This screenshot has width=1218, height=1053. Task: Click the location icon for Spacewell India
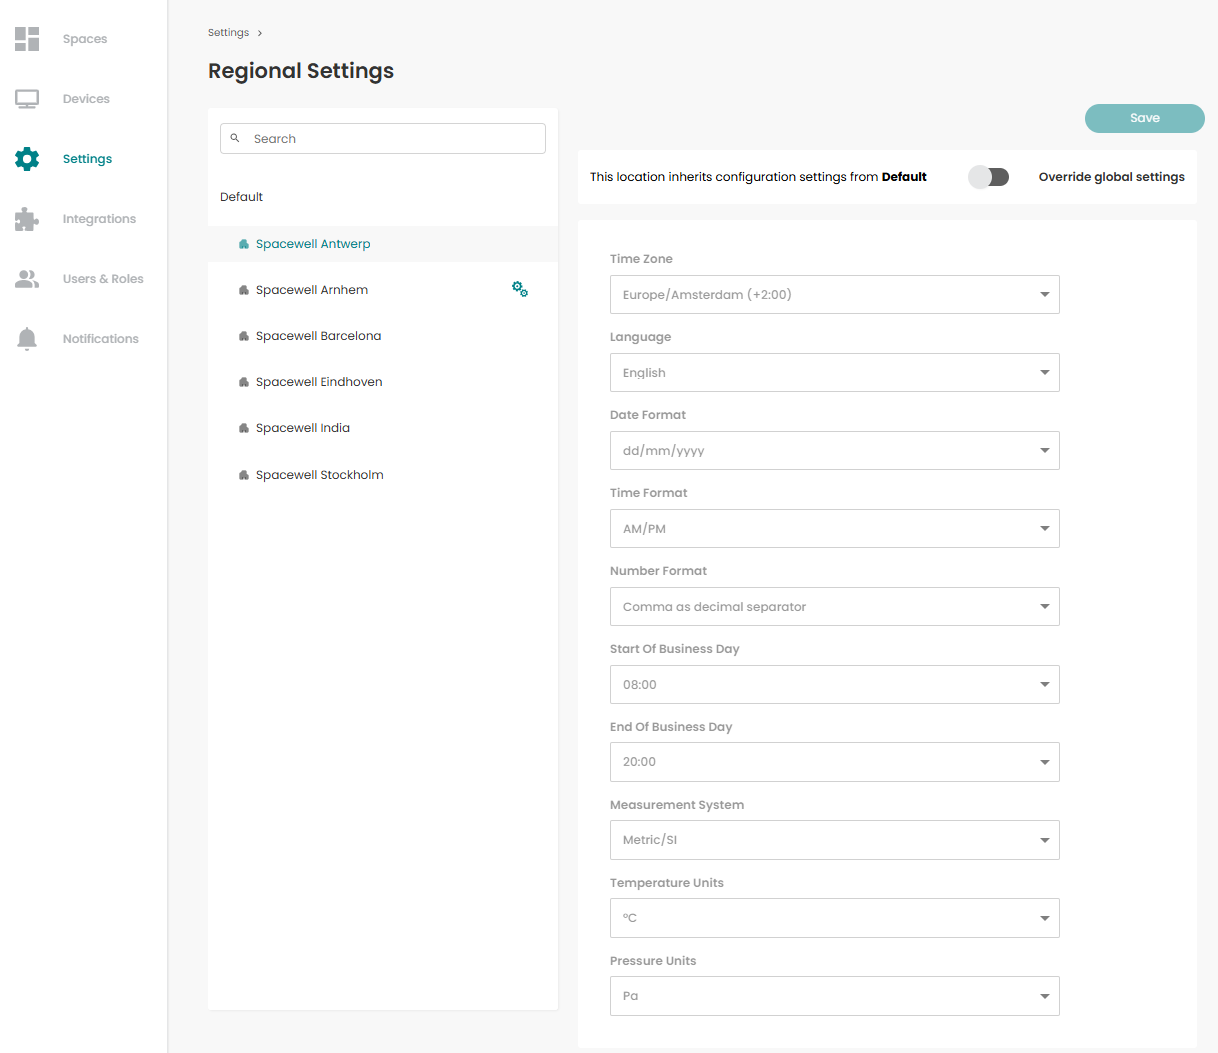[x=243, y=428]
